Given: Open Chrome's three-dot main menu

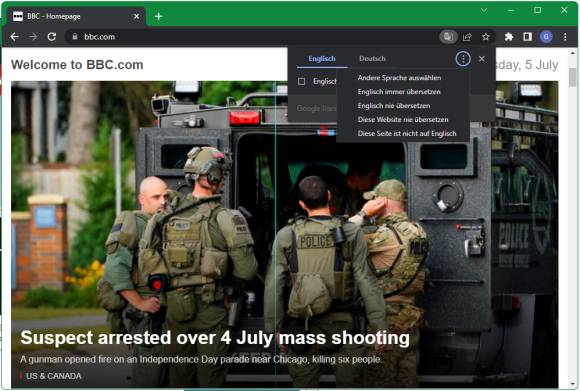Looking at the screenshot, I should click(565, 37).
